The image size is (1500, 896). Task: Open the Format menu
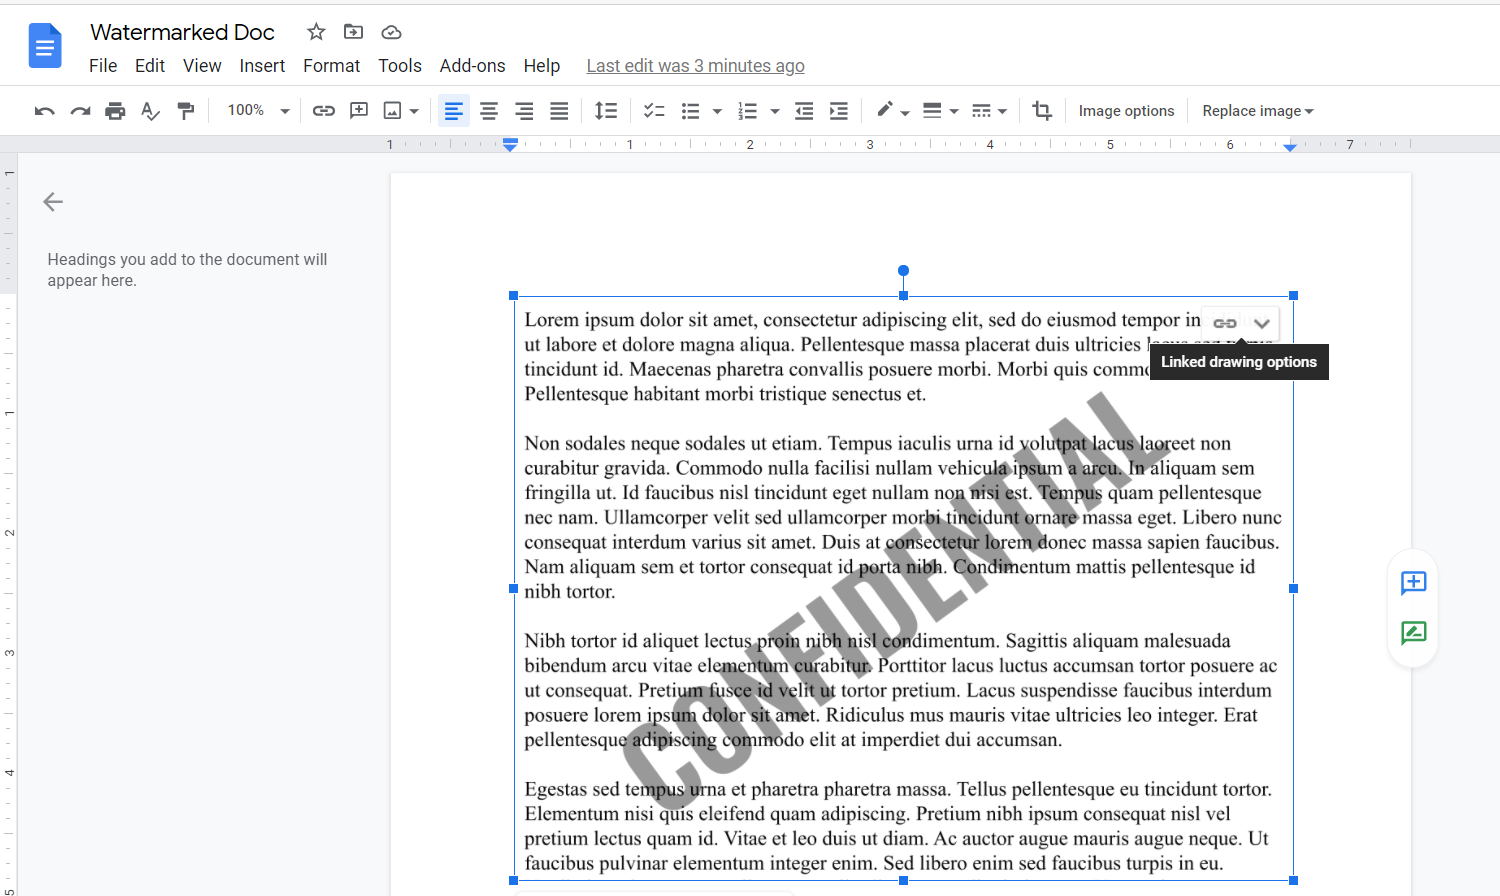tap(331, 66)
